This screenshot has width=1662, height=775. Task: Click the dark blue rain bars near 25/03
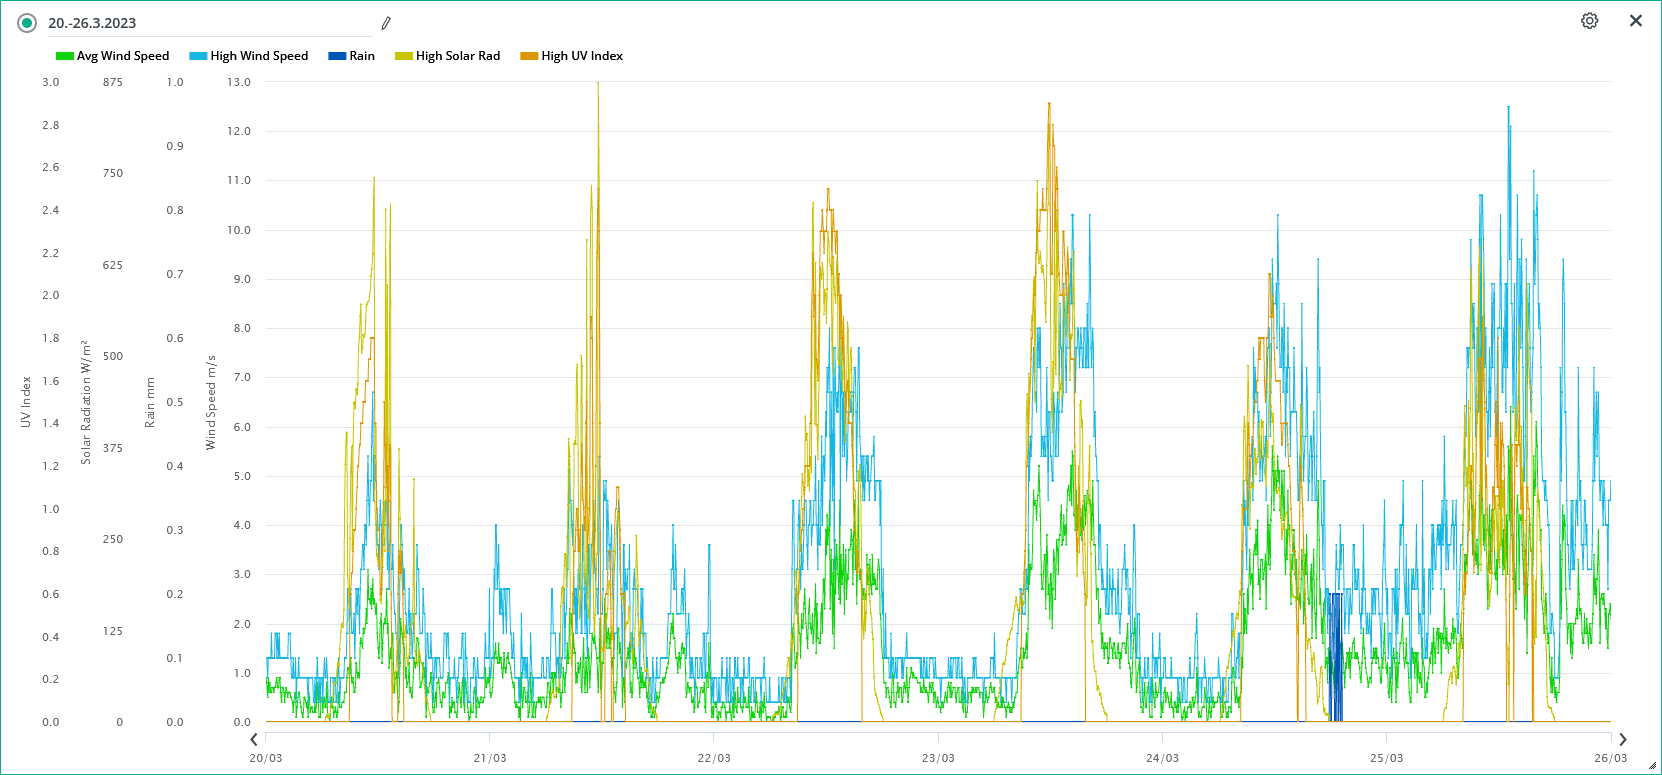point(1334,660)
